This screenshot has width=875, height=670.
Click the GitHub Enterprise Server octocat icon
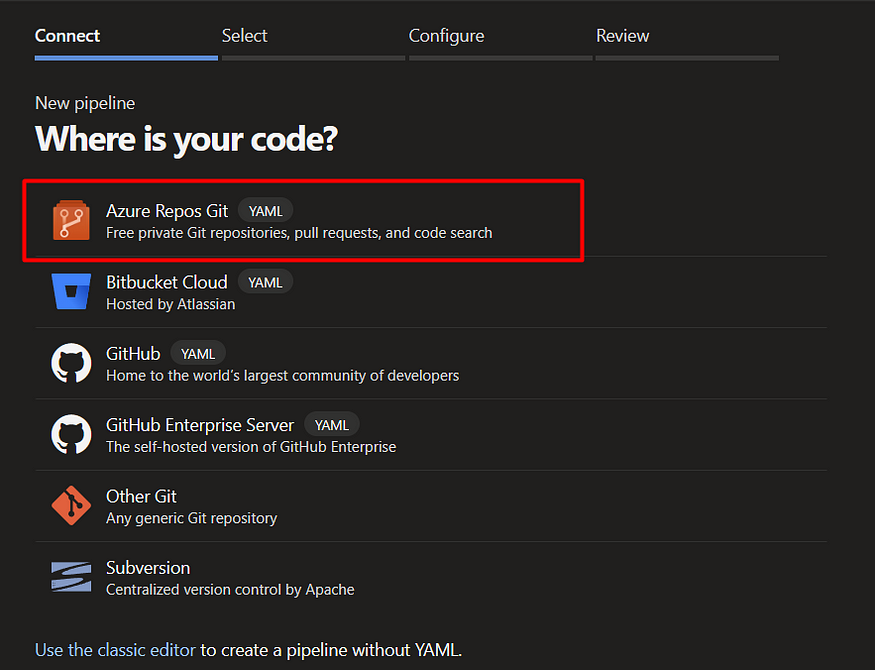[x=71, y=434]
